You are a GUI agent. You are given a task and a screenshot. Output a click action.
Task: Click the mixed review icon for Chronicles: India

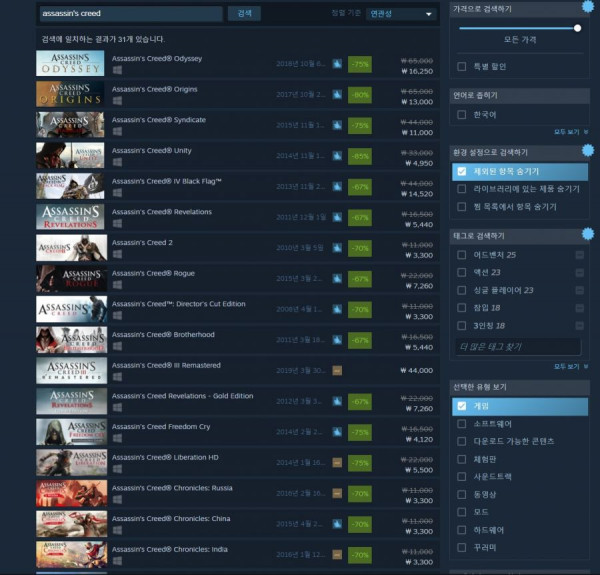(337, 555)
